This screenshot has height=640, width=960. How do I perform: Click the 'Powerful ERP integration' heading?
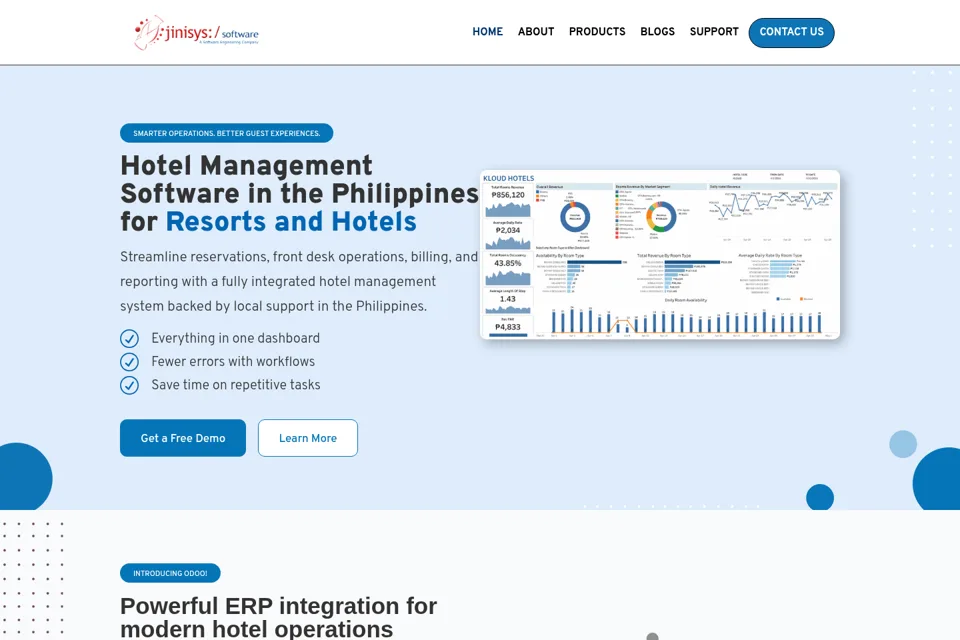279,617
